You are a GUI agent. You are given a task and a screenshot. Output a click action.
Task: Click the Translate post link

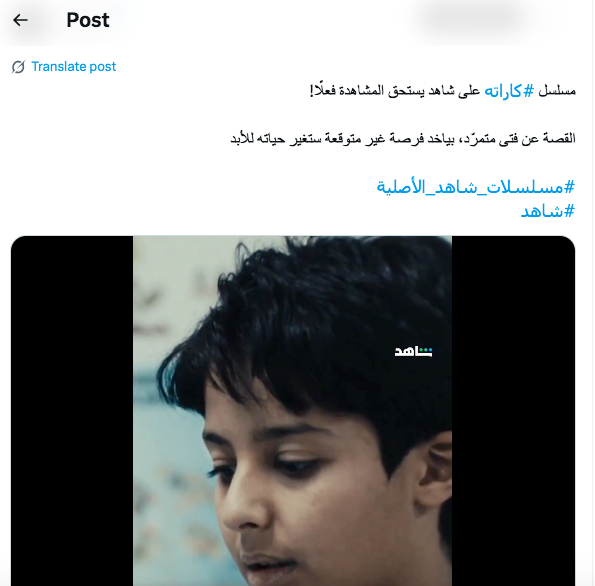point(74,67)
